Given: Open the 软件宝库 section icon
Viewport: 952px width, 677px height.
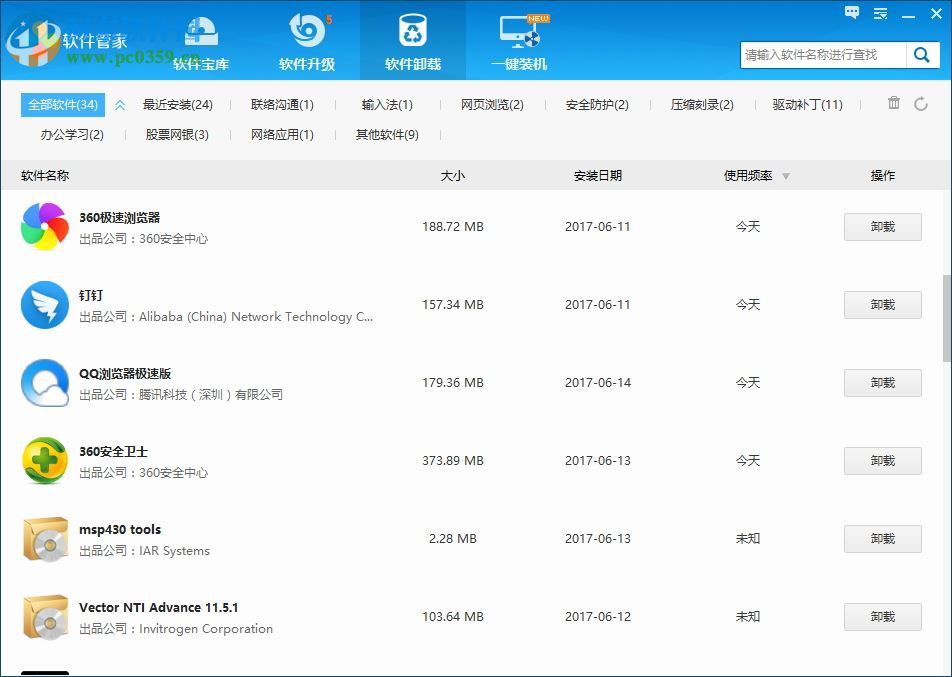Looking at the screenshot, I should click(x=201, y=30).
